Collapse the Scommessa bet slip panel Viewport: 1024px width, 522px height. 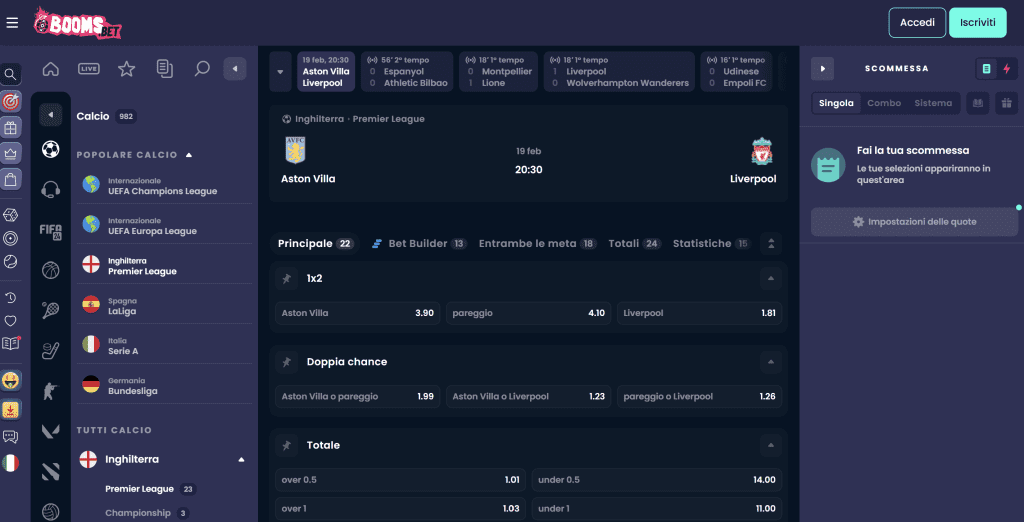tap(822, 69)
